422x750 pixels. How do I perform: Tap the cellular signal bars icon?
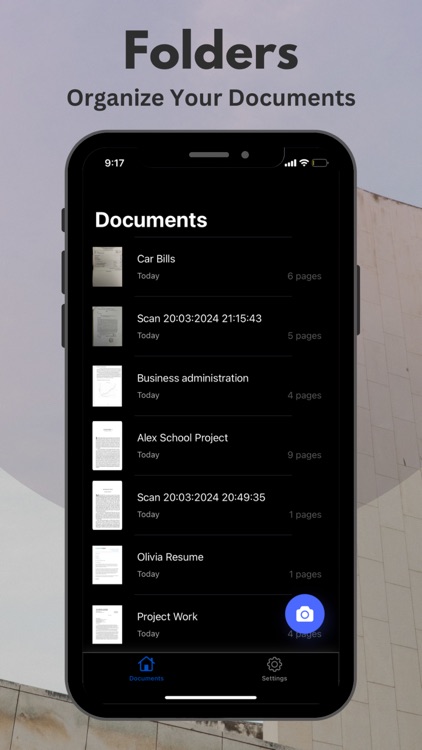pyautogui.click(x=290, y=163)
